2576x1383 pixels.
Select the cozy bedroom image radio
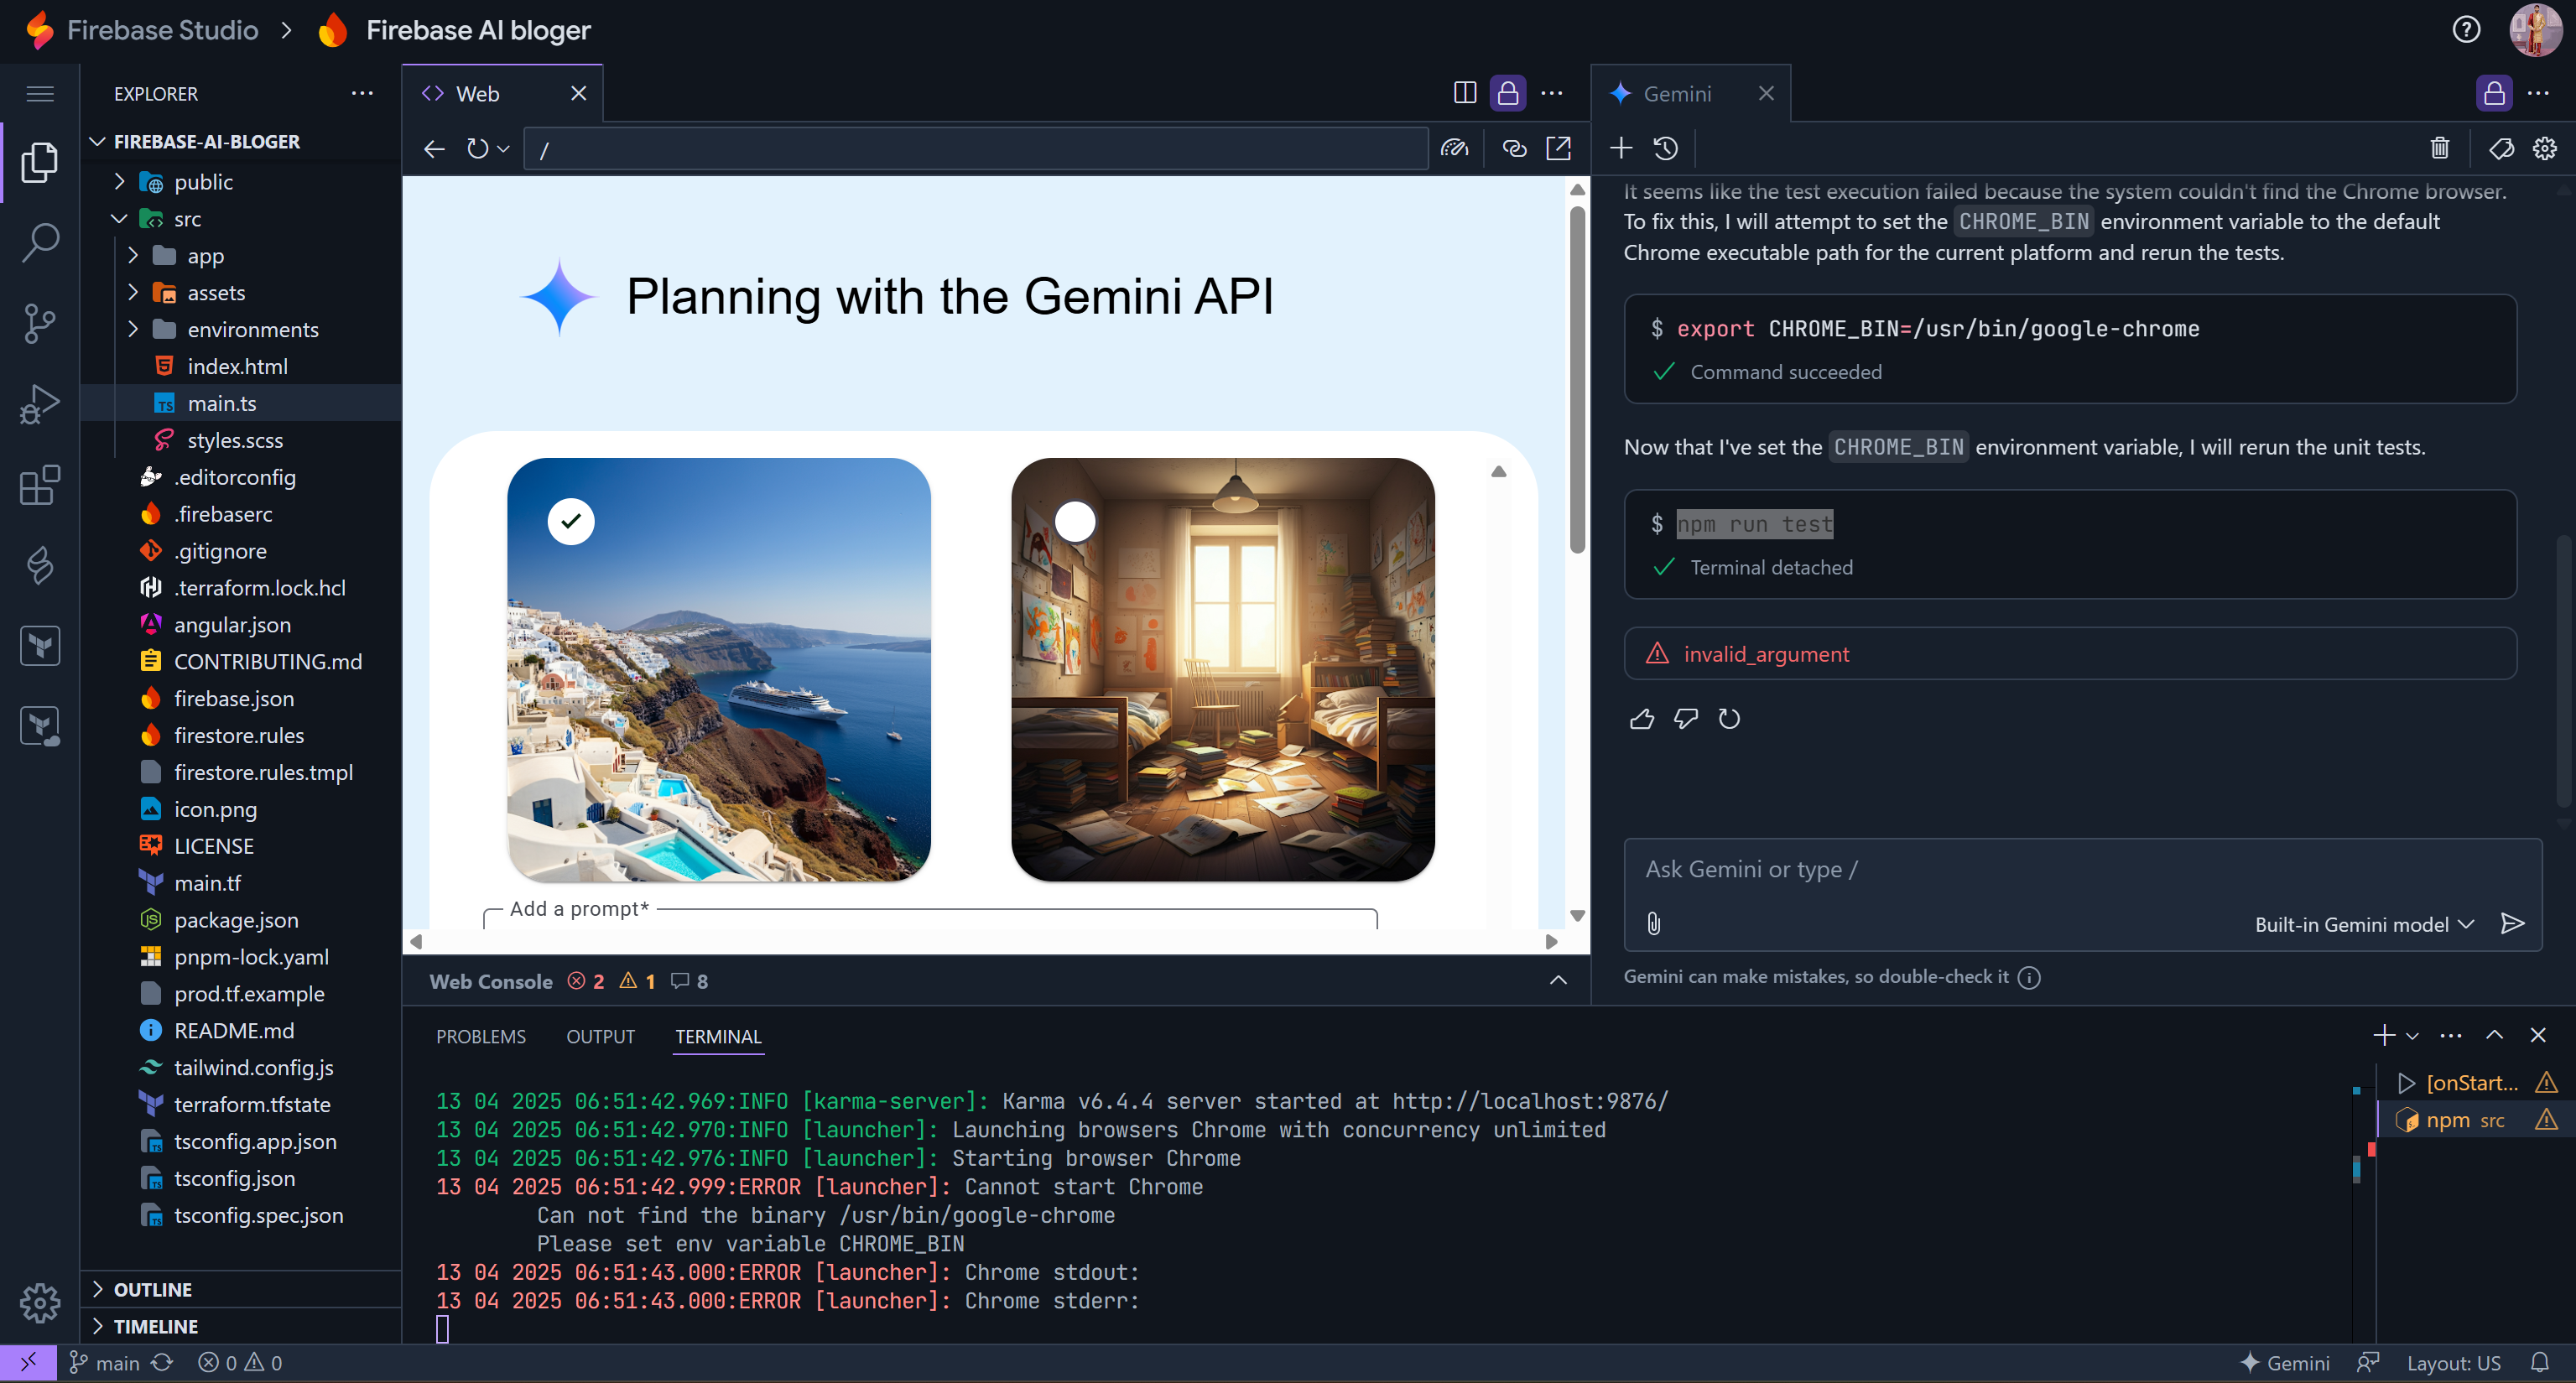coord(1075,521)
